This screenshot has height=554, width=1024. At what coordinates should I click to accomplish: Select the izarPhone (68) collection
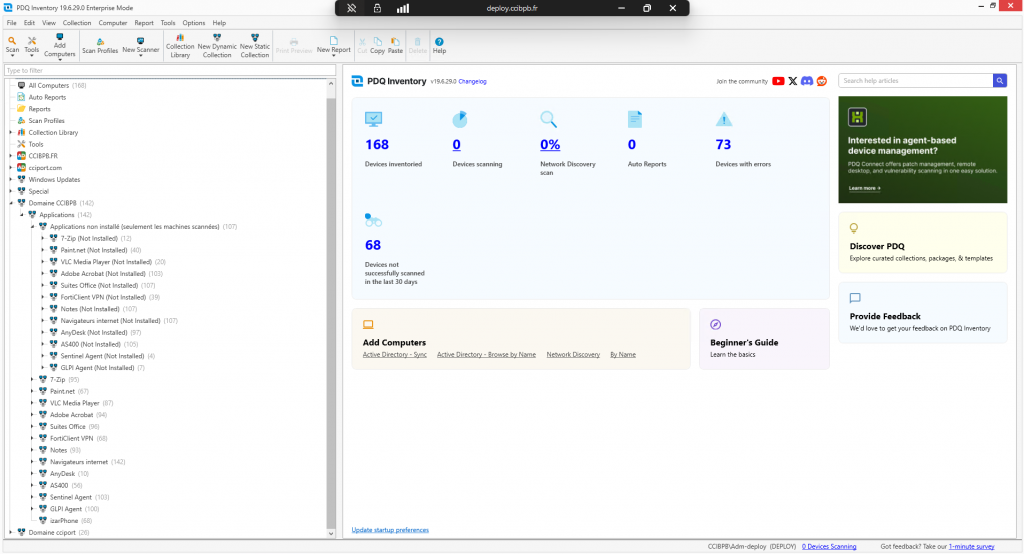(65, 521)
